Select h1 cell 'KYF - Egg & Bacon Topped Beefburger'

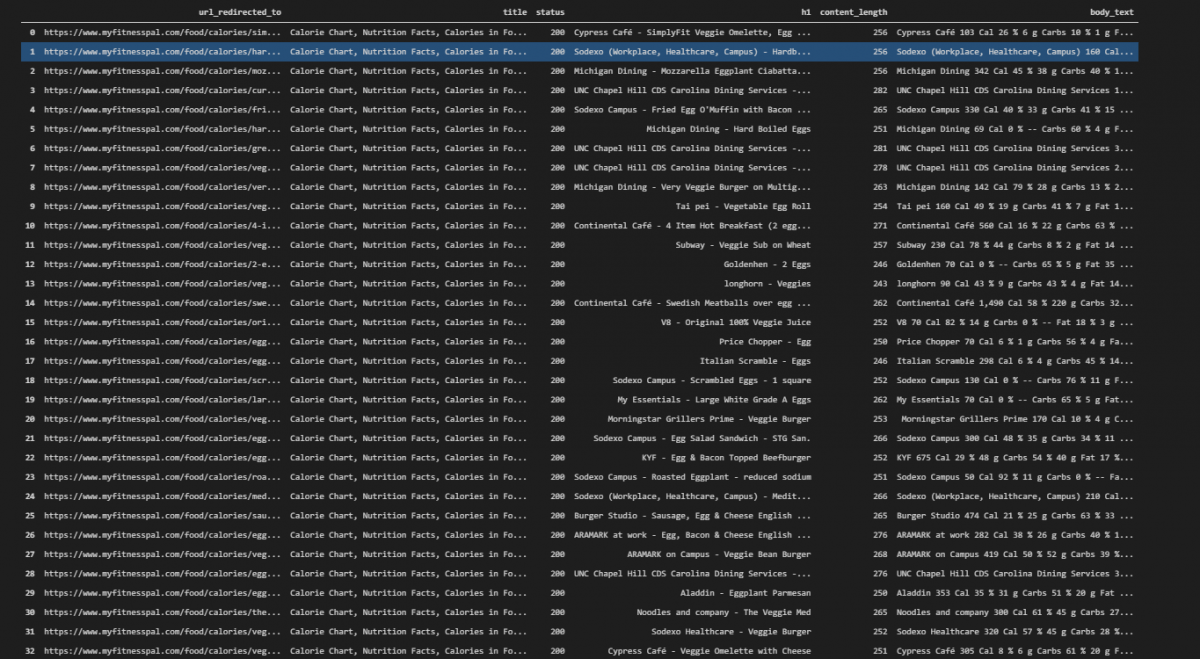tap(726, 457)
